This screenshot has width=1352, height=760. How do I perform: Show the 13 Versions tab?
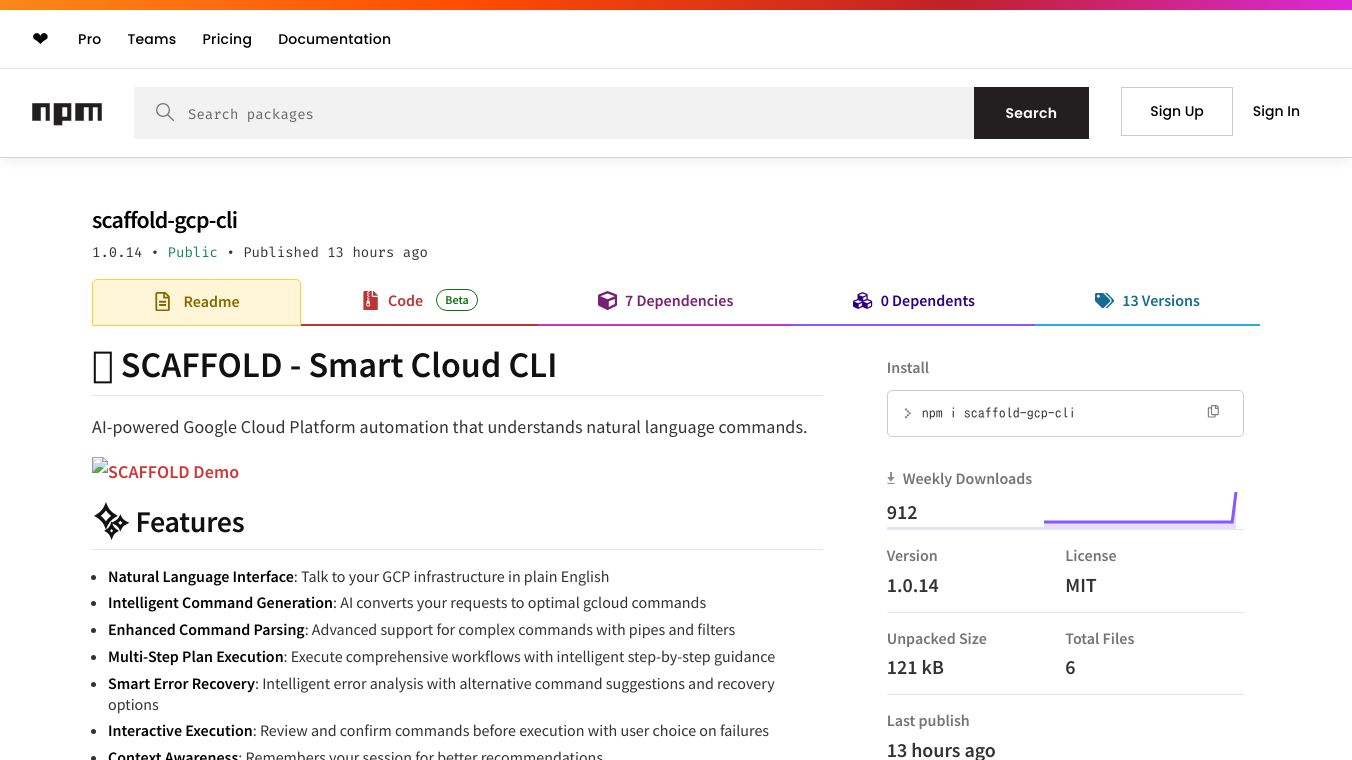tap(1147, 301)
